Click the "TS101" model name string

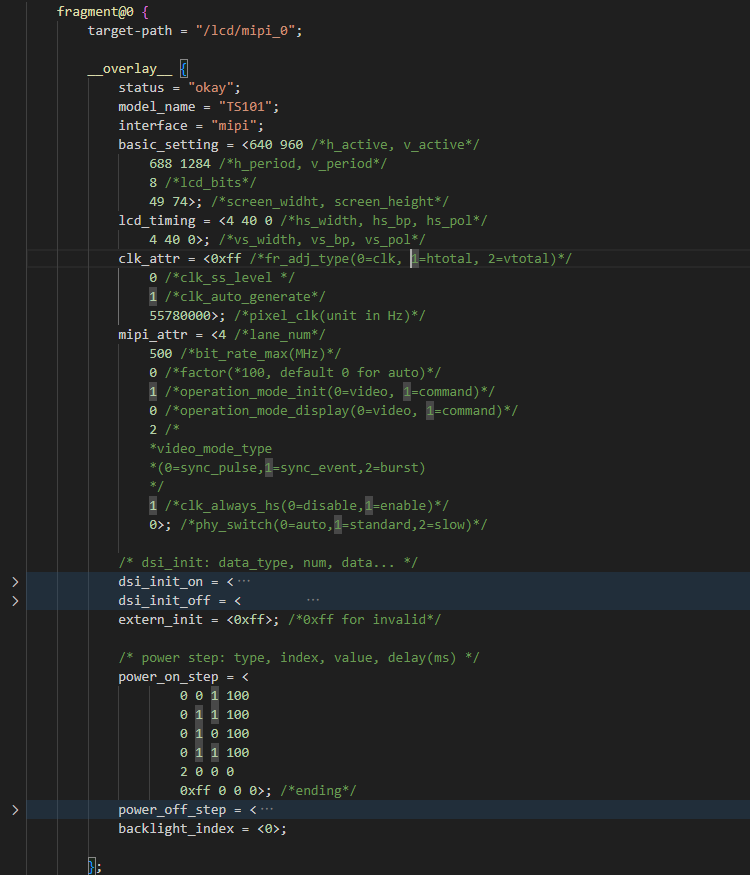point(242,107)
